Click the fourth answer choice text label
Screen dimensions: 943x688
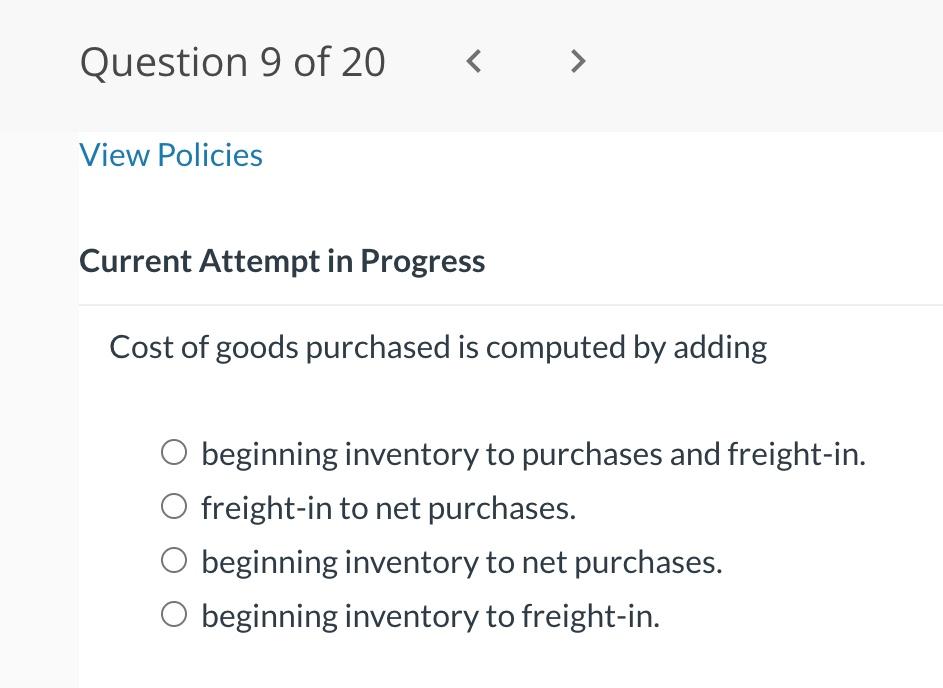pyautogui.click(x=430, y=614)
